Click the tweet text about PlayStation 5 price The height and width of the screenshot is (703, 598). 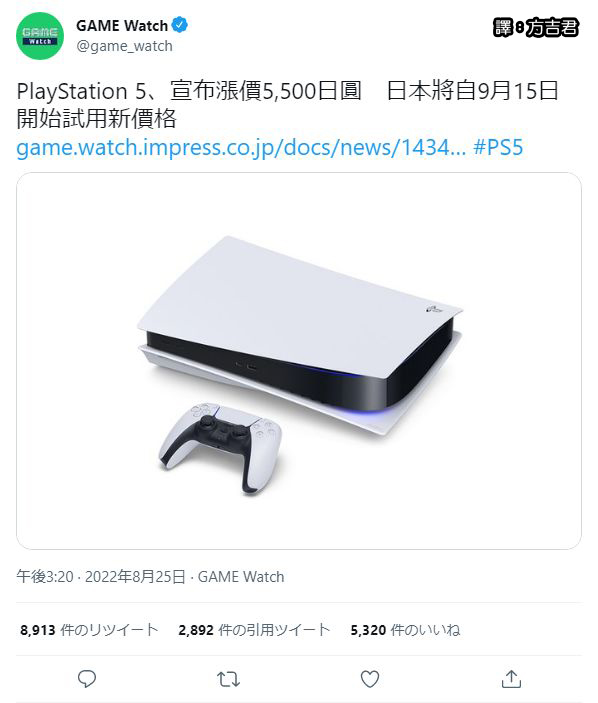point(287,104)
